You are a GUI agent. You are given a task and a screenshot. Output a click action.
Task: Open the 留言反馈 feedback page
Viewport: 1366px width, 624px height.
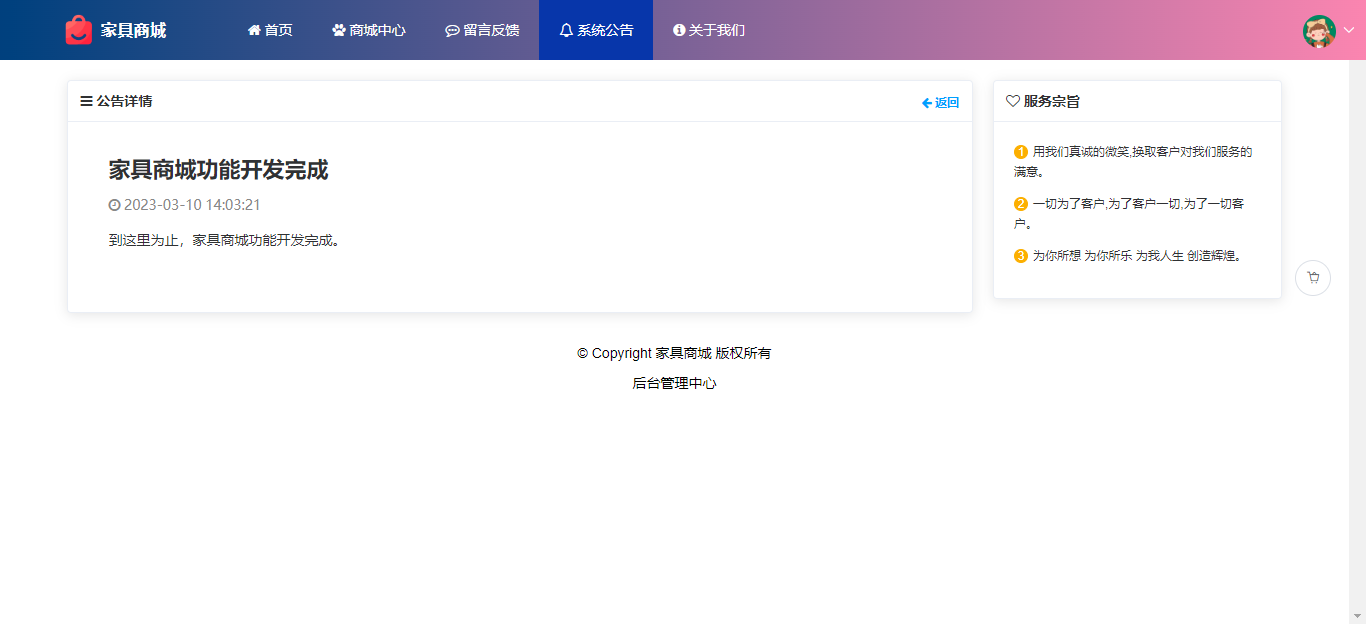[x=482, y=30]
